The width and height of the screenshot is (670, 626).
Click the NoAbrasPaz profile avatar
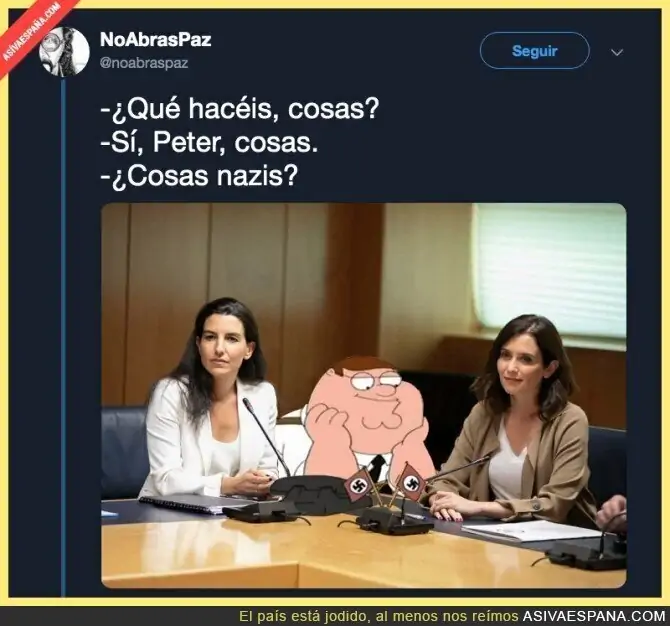click(x=64, y=52)
